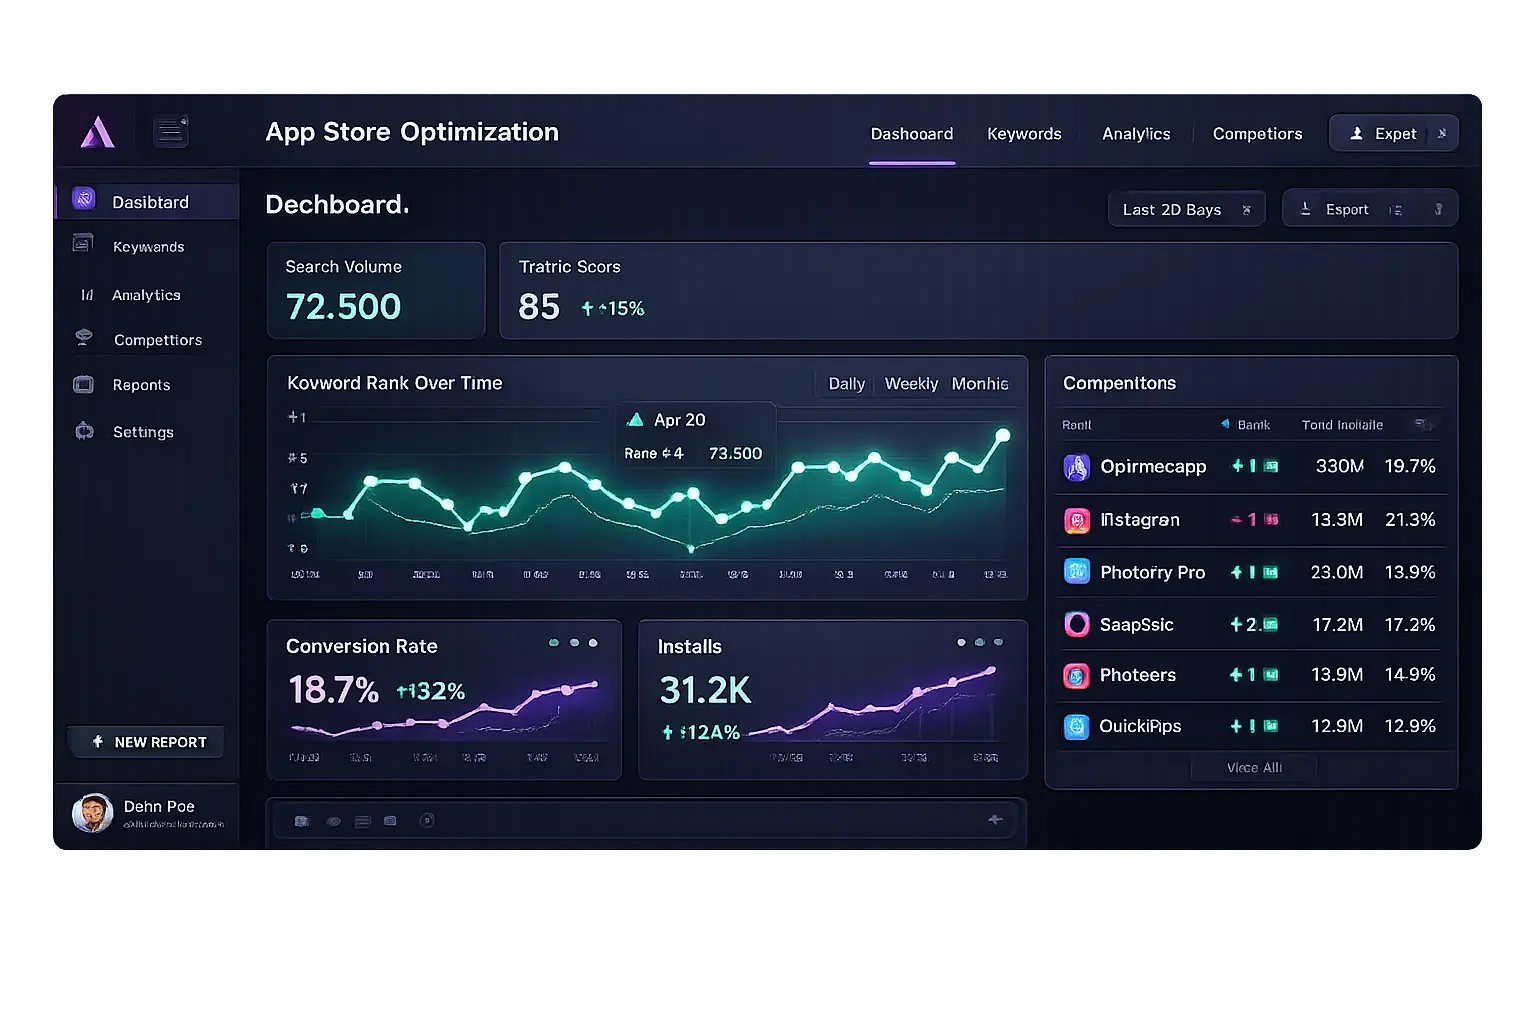Open the Conversion Rate card dots menu
Viewport: 1536px width, 1024px height.
[573, 643]
